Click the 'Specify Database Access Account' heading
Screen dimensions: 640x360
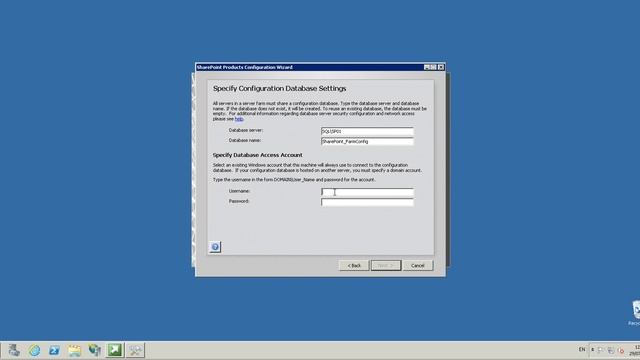pos(258,155)
